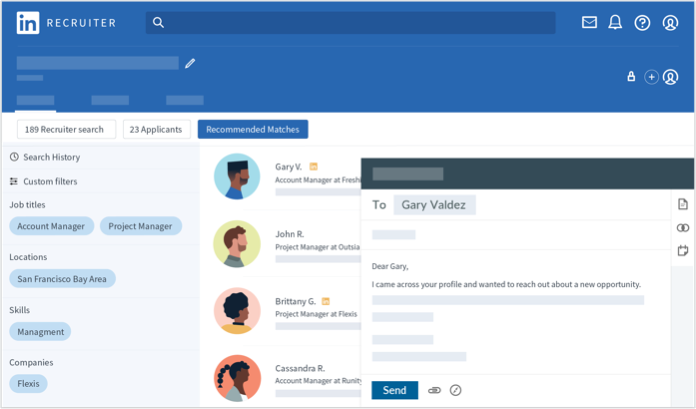Click the John R. candidate name
The image size is (696, 409).
tap(289, 234)
